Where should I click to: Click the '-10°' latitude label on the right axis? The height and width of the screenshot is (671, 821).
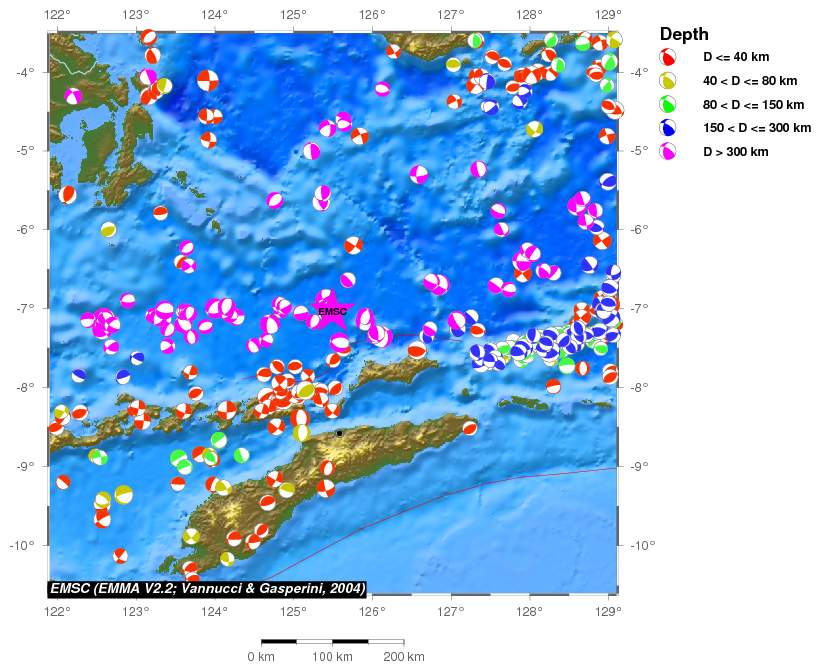(641, 545)
